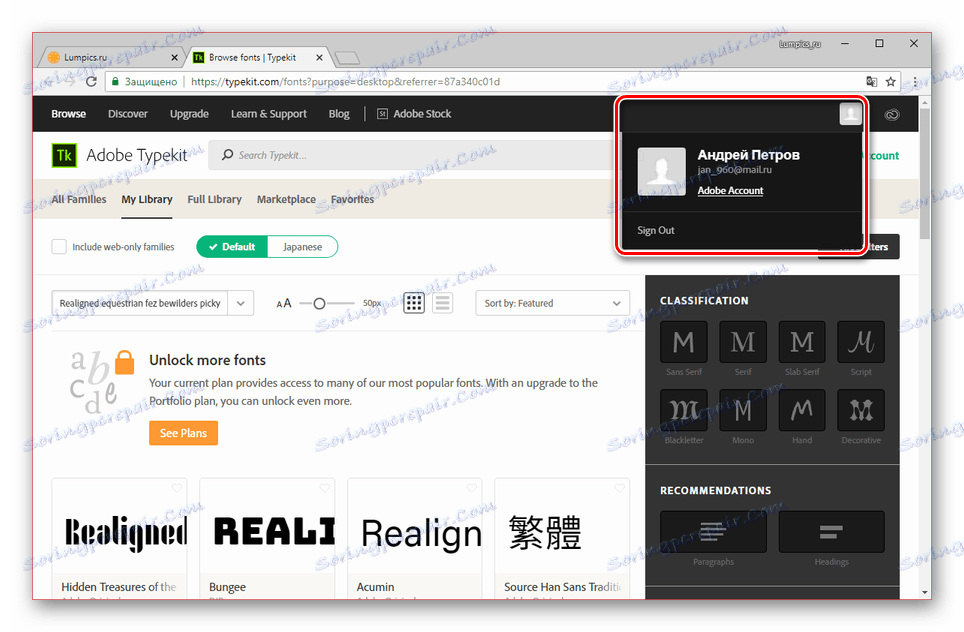This screenshot has height=632, width=964.
Task: Close the Browse fonts Typekit tab
Action: (x=319, y=57)
